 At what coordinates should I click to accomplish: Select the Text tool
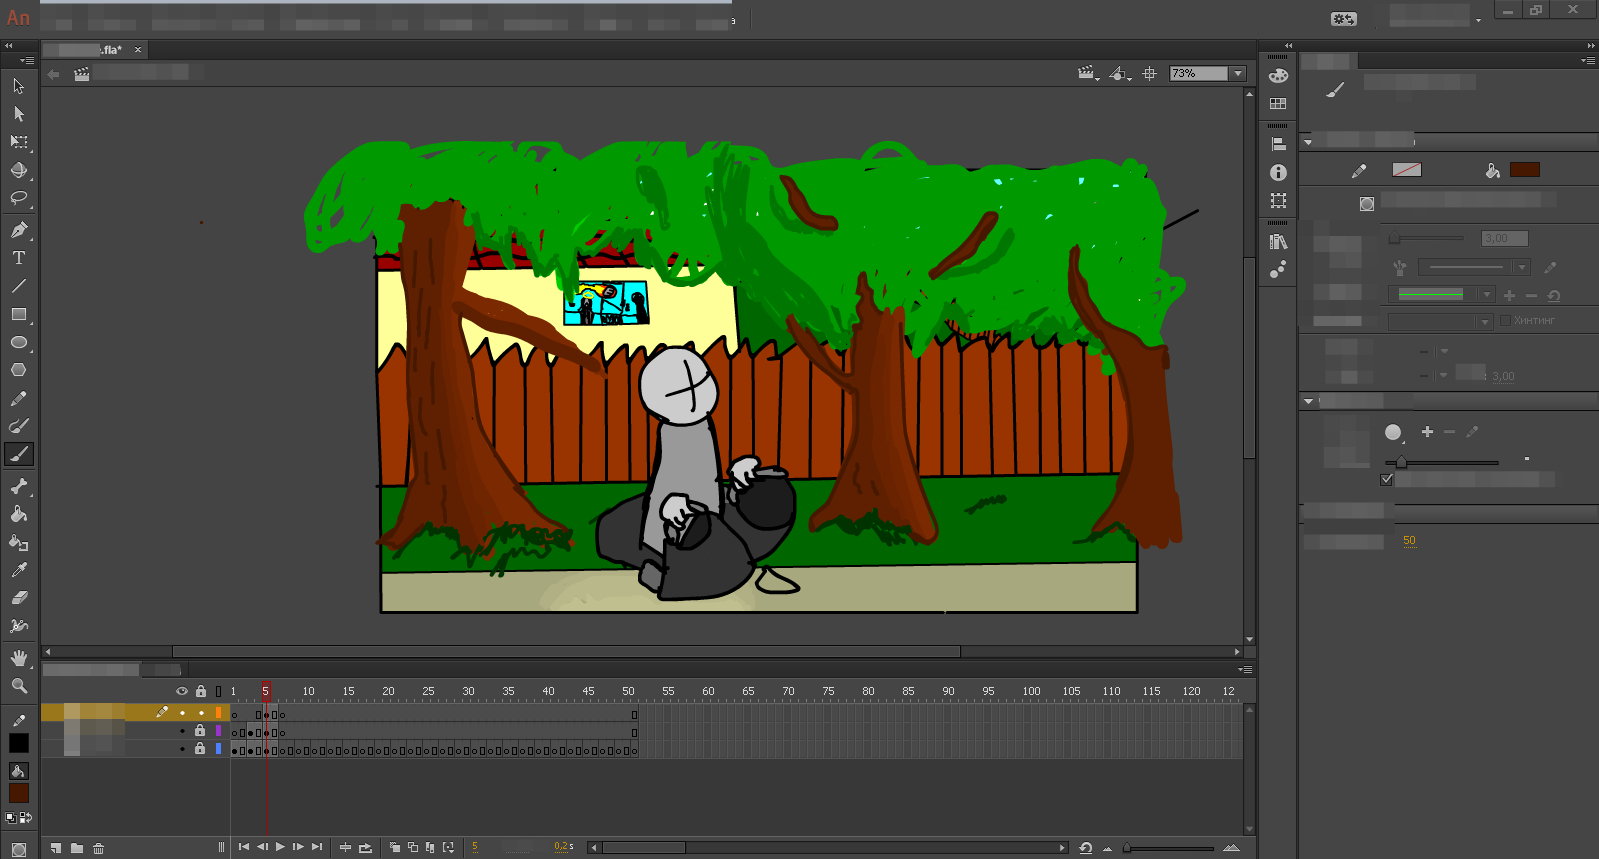point(18,258)
